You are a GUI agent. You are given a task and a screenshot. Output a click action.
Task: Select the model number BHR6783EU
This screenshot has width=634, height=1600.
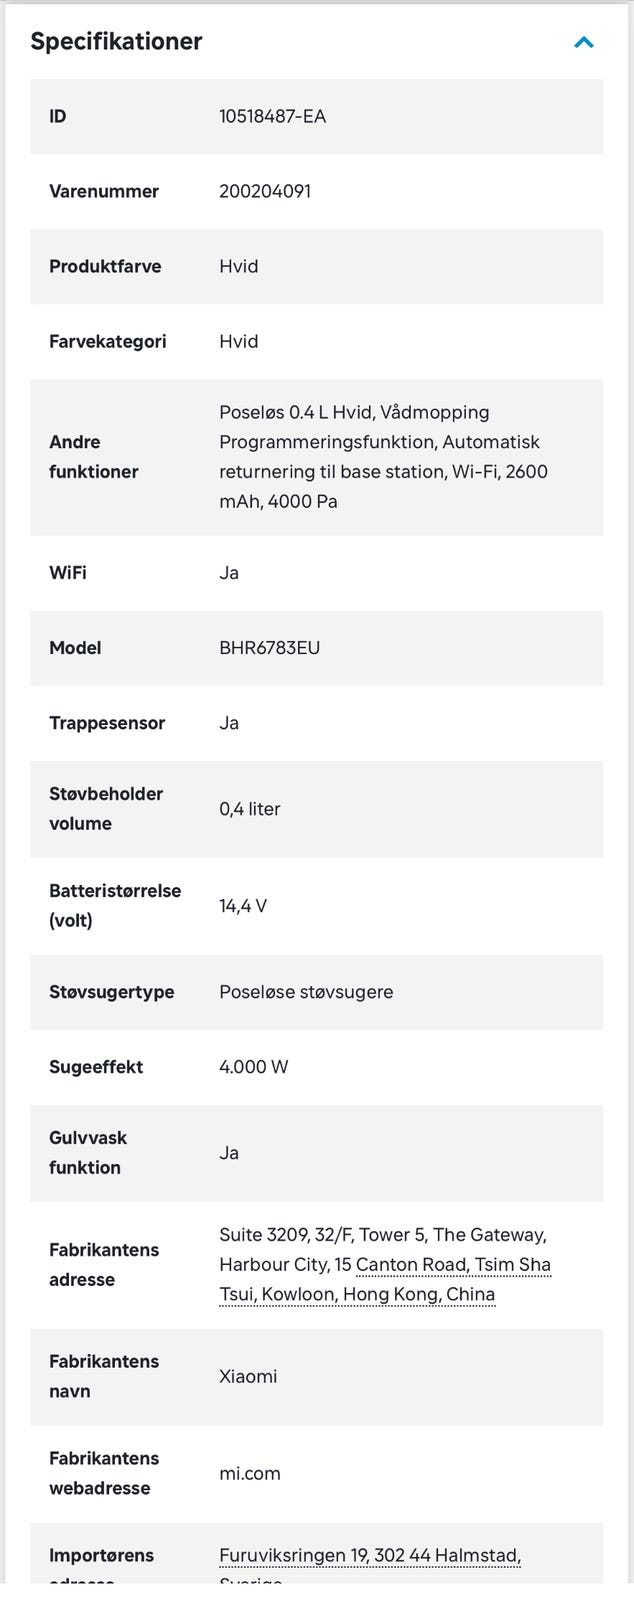[270, 648]
